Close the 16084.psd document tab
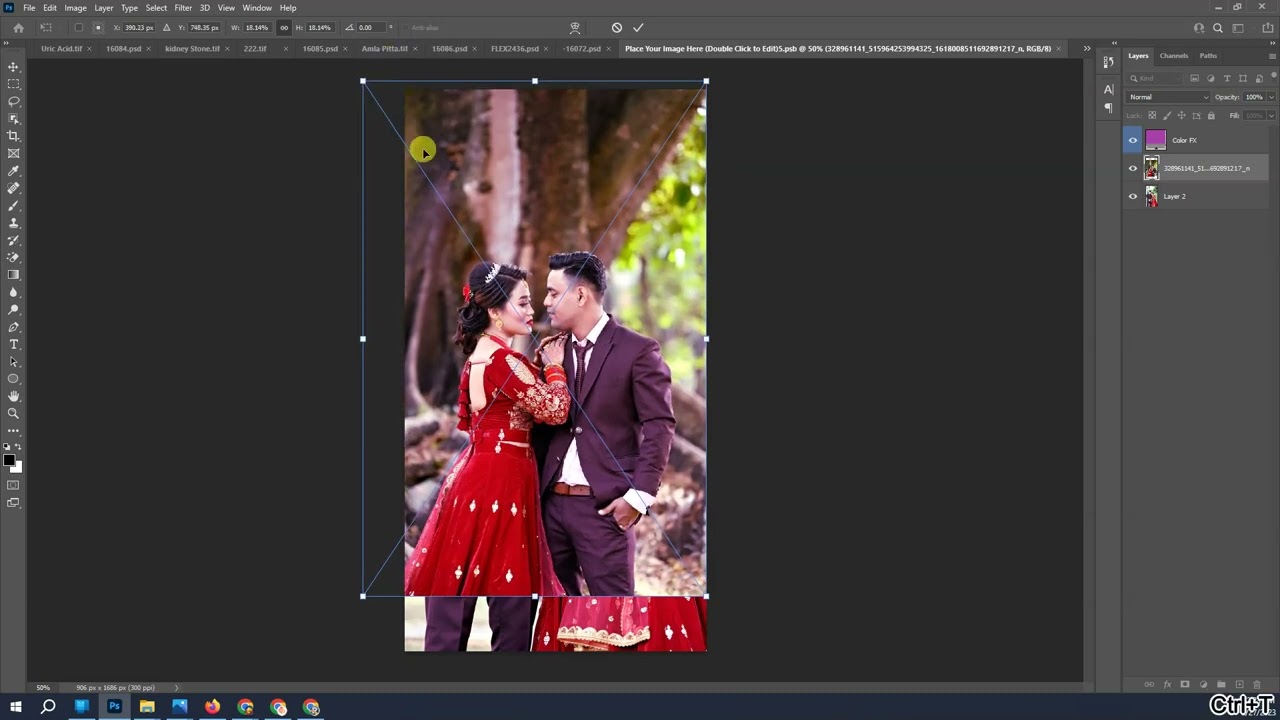The height and width of the screenshot is (720, 1280). 151,48
